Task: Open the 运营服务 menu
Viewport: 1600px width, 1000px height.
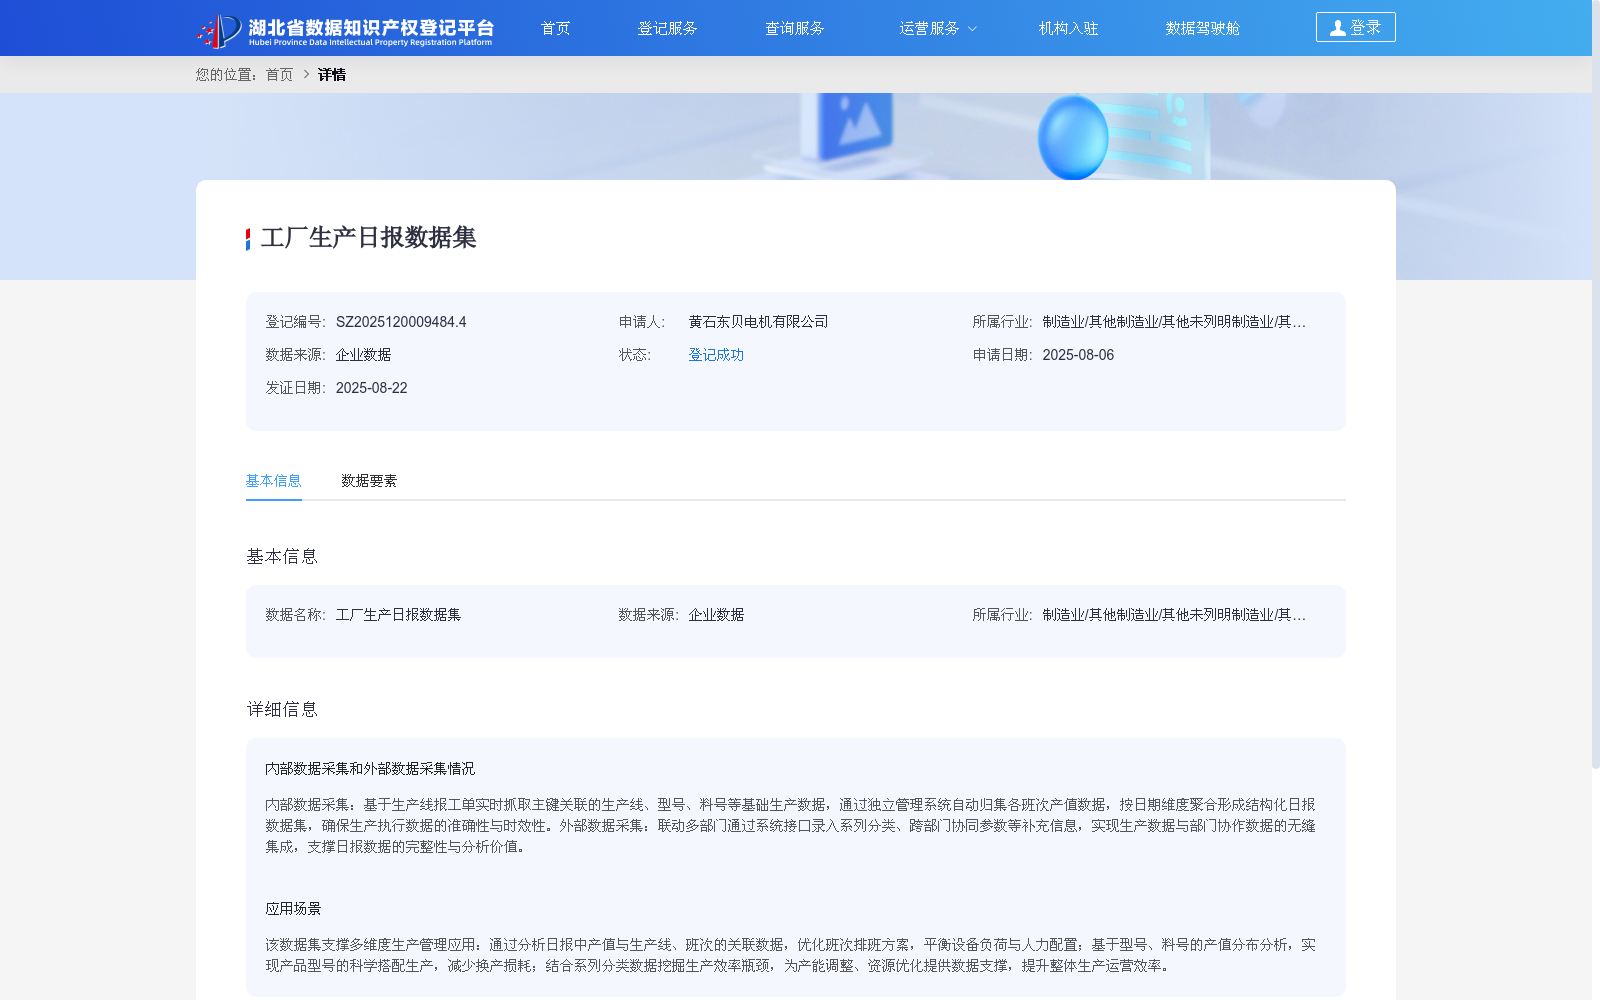Action: coord(929,28)
